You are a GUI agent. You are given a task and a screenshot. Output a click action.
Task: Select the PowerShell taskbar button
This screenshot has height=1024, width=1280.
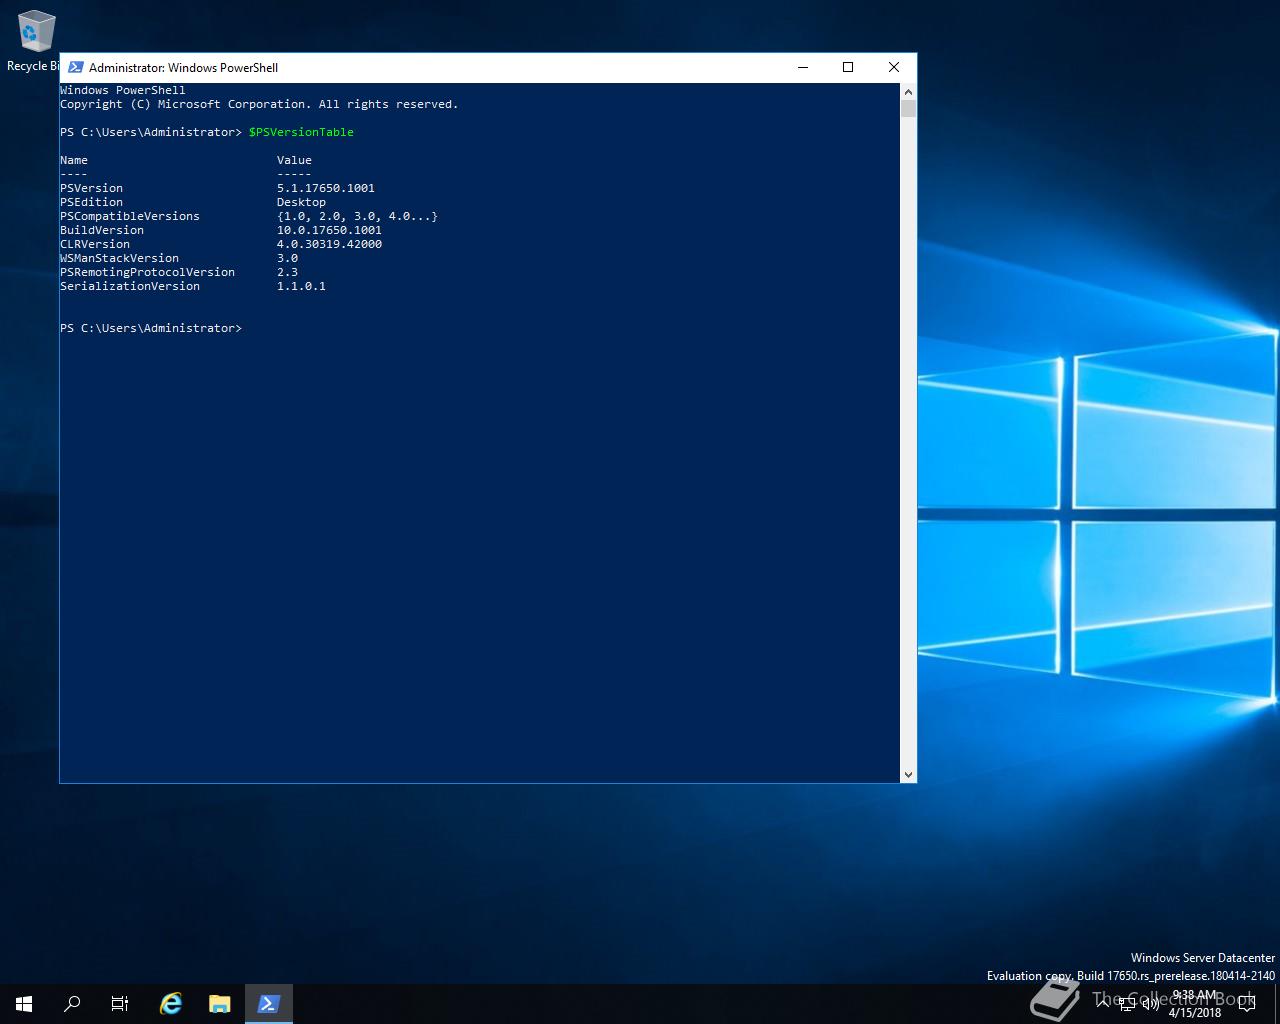coord(268,1004)
